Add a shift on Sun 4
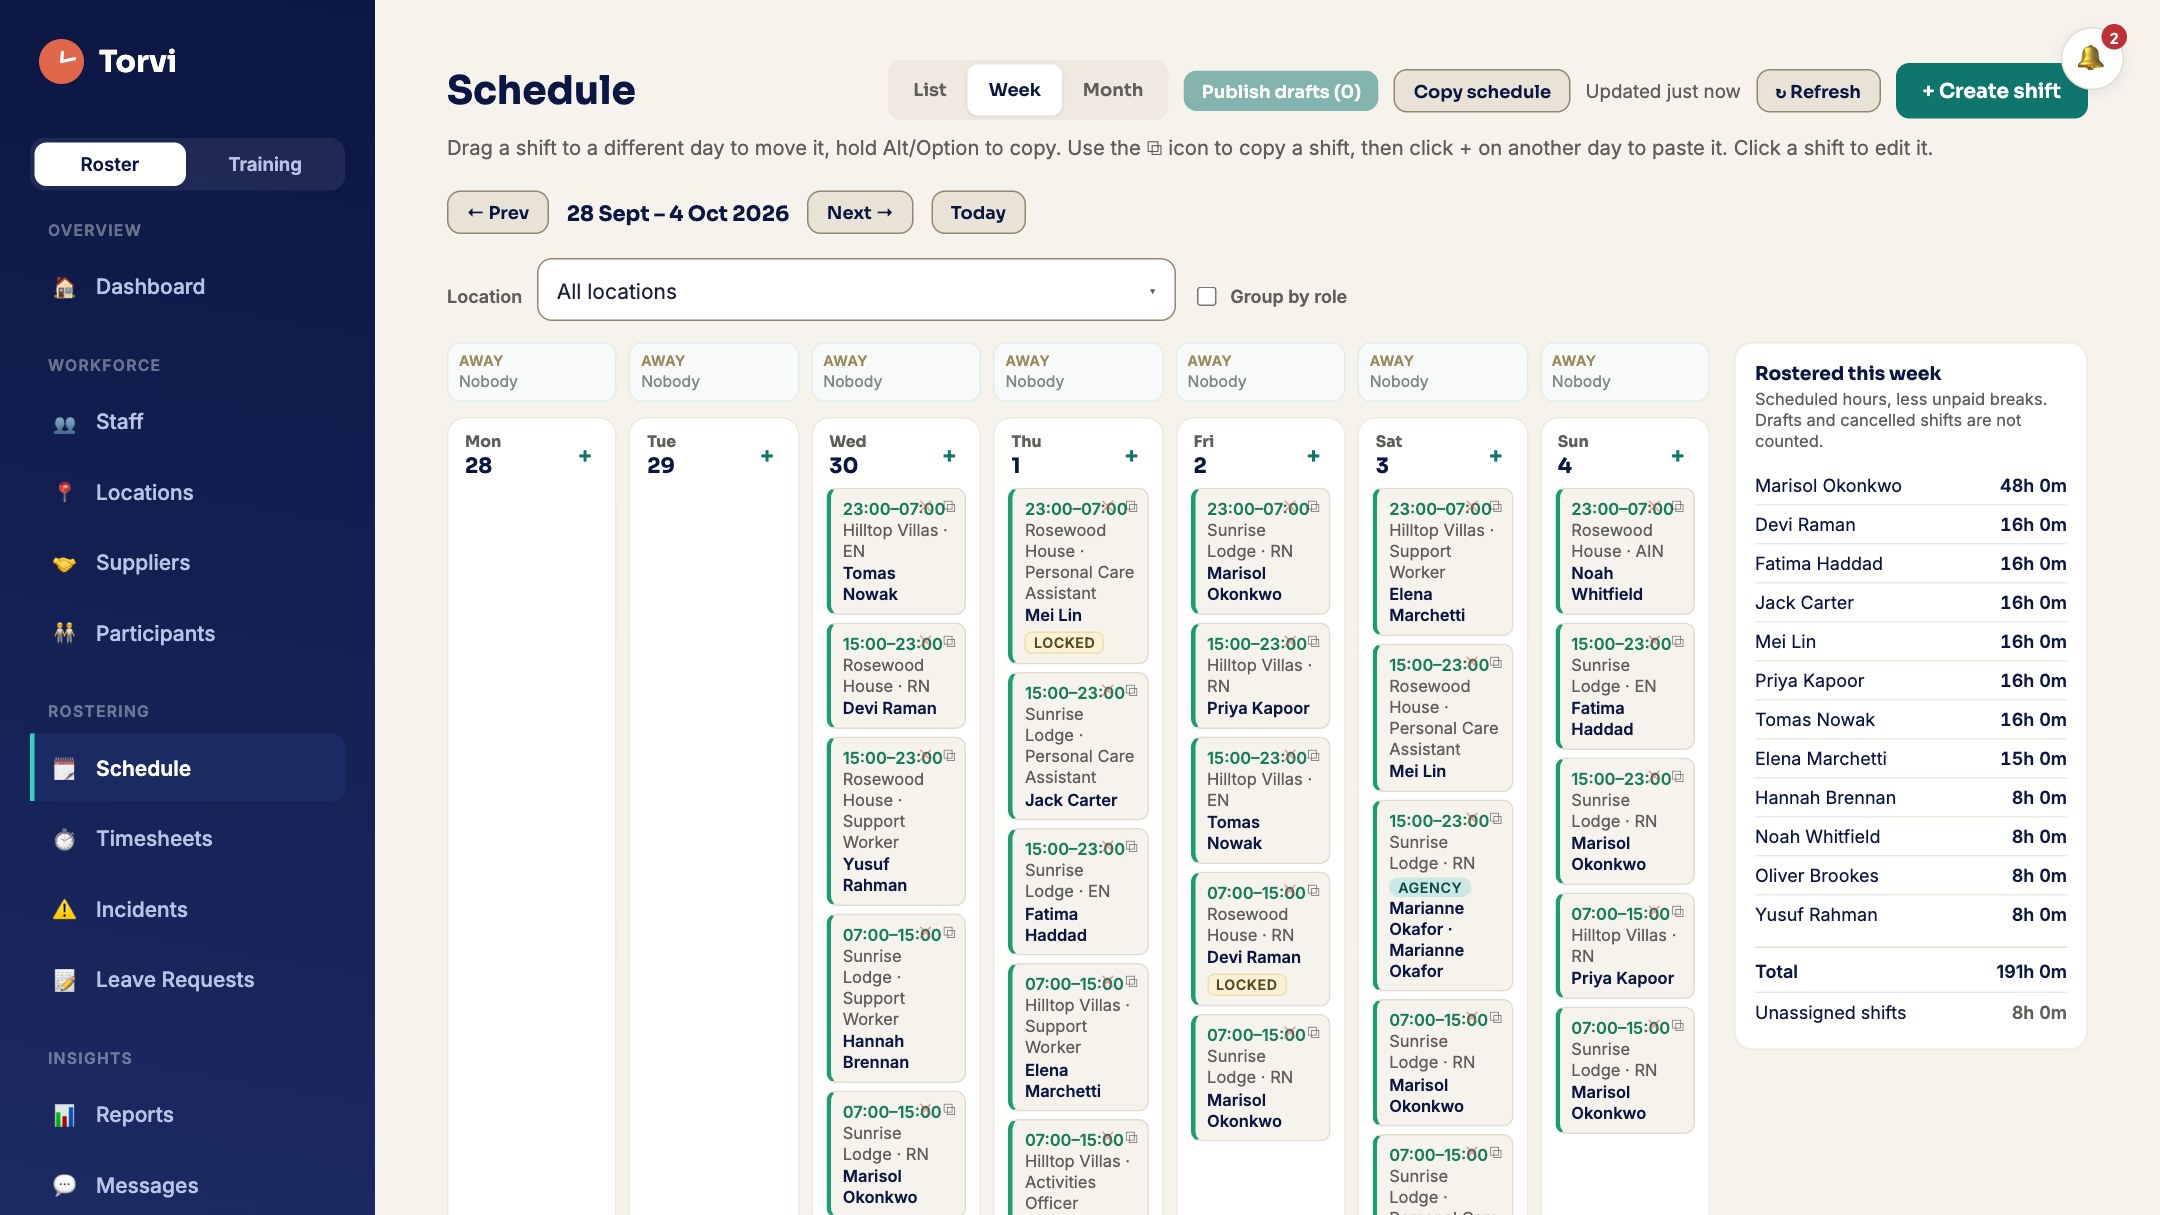Viewport: 2160px width, 1215px height. coord(1677,456)
